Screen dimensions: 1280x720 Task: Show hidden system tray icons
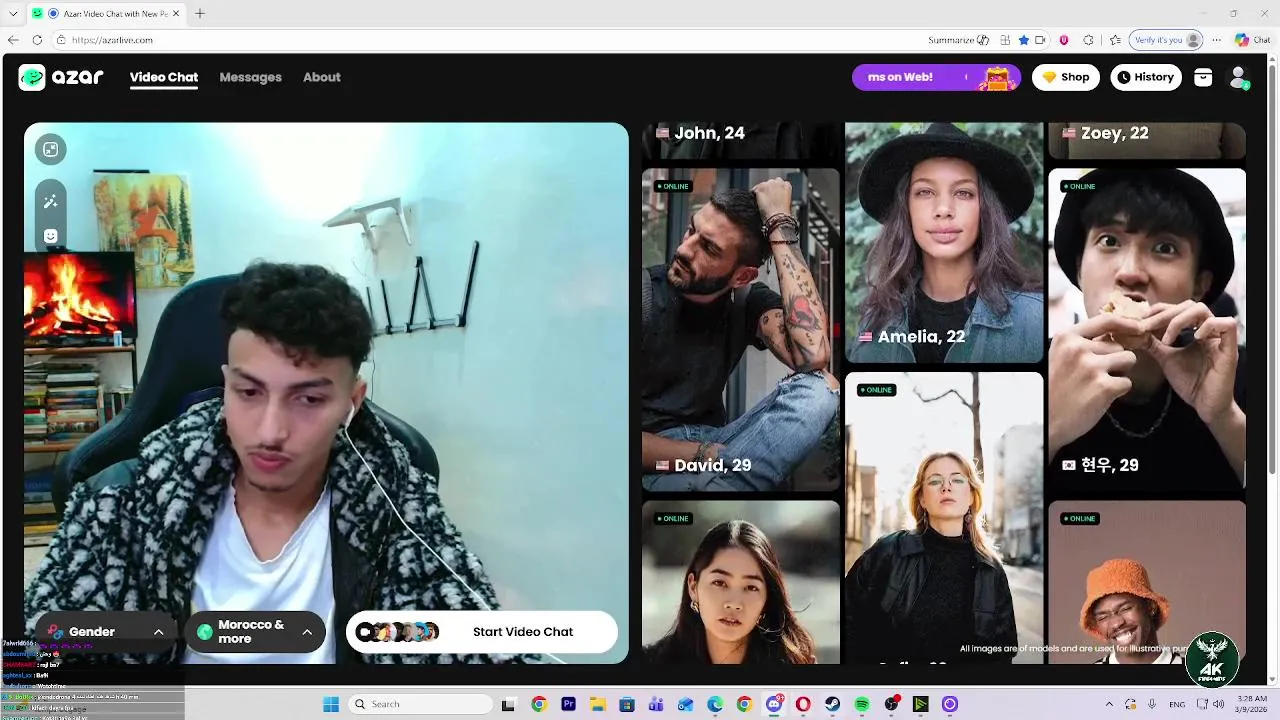[1108, 704]
